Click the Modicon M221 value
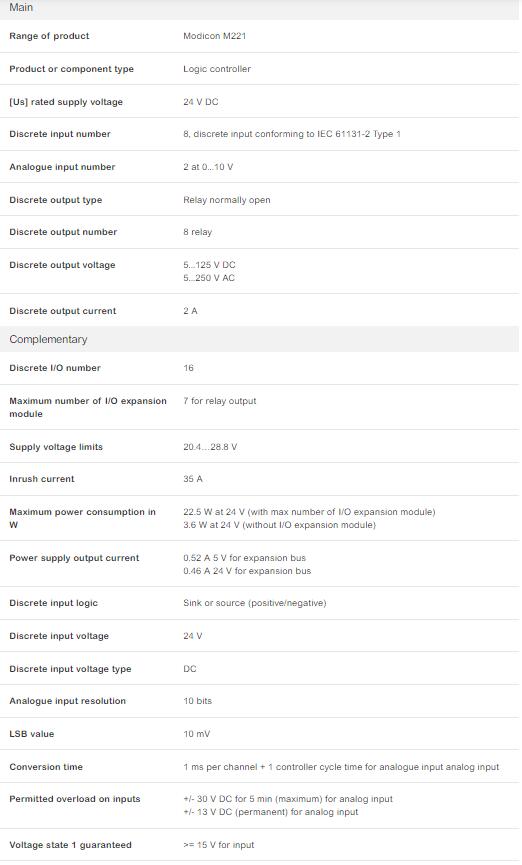The height and width of the screenshot is (865, 522). pyautogui.click(x=215, y=36)
